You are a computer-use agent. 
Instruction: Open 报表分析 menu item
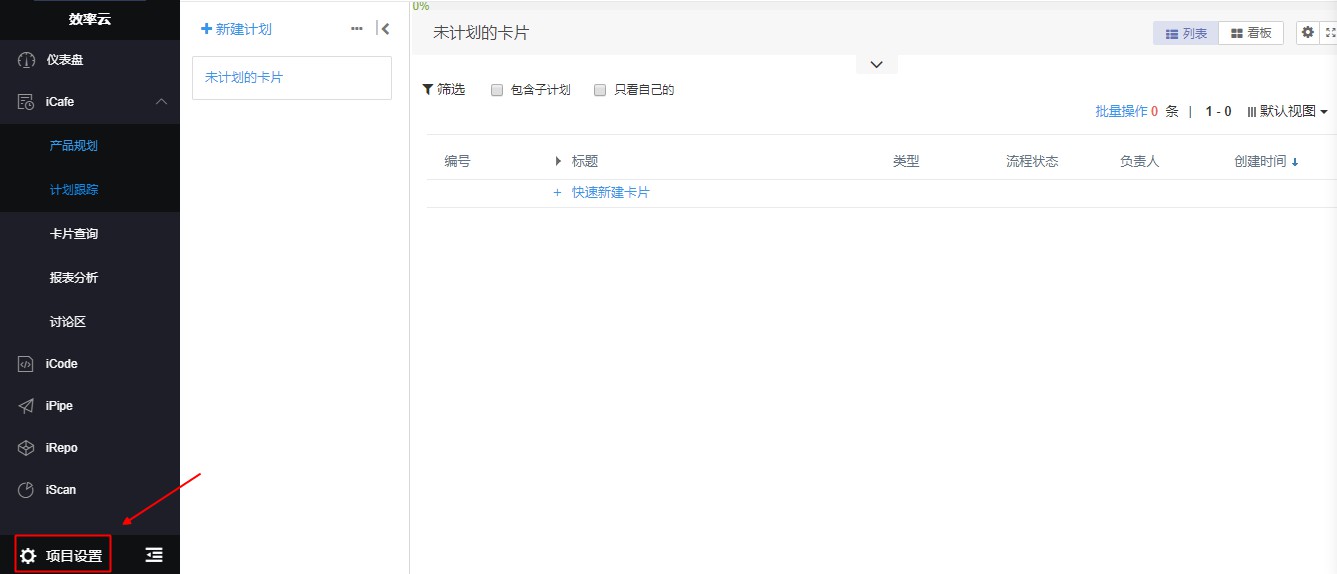[74, 278]
